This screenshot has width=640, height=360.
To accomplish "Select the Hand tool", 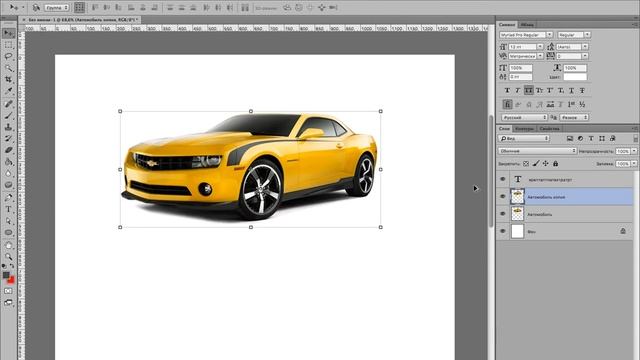I will click(9, 245).
